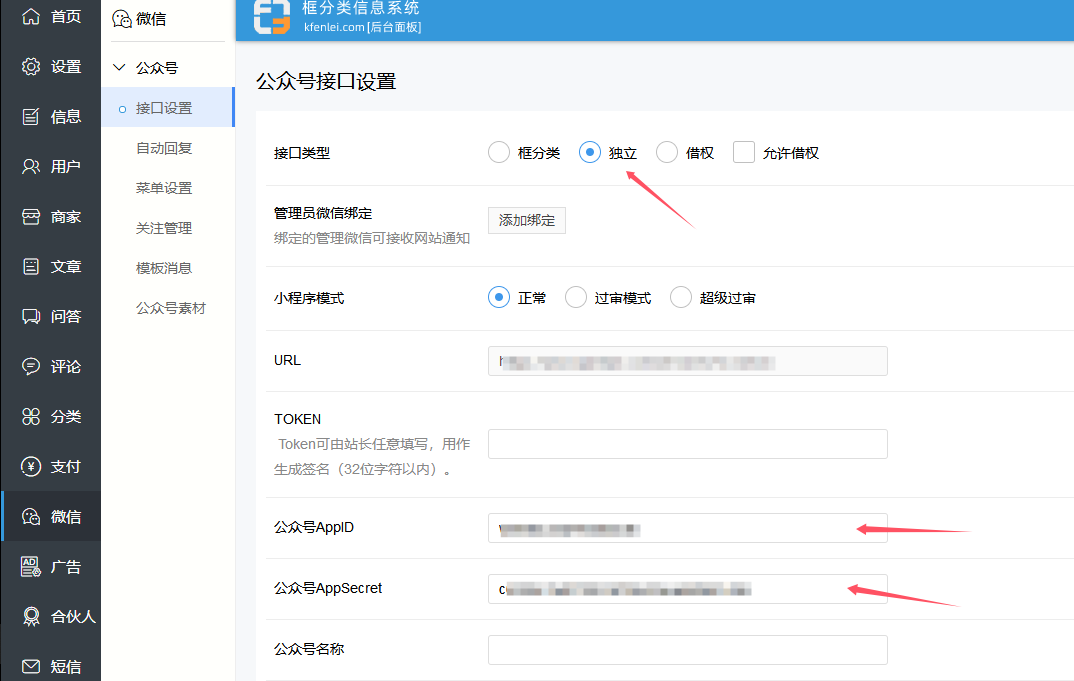Click the Q&A speech bubble icon
Viewport: 1074px width, 681px height.
pyautogui.click(x=31, y=317)
